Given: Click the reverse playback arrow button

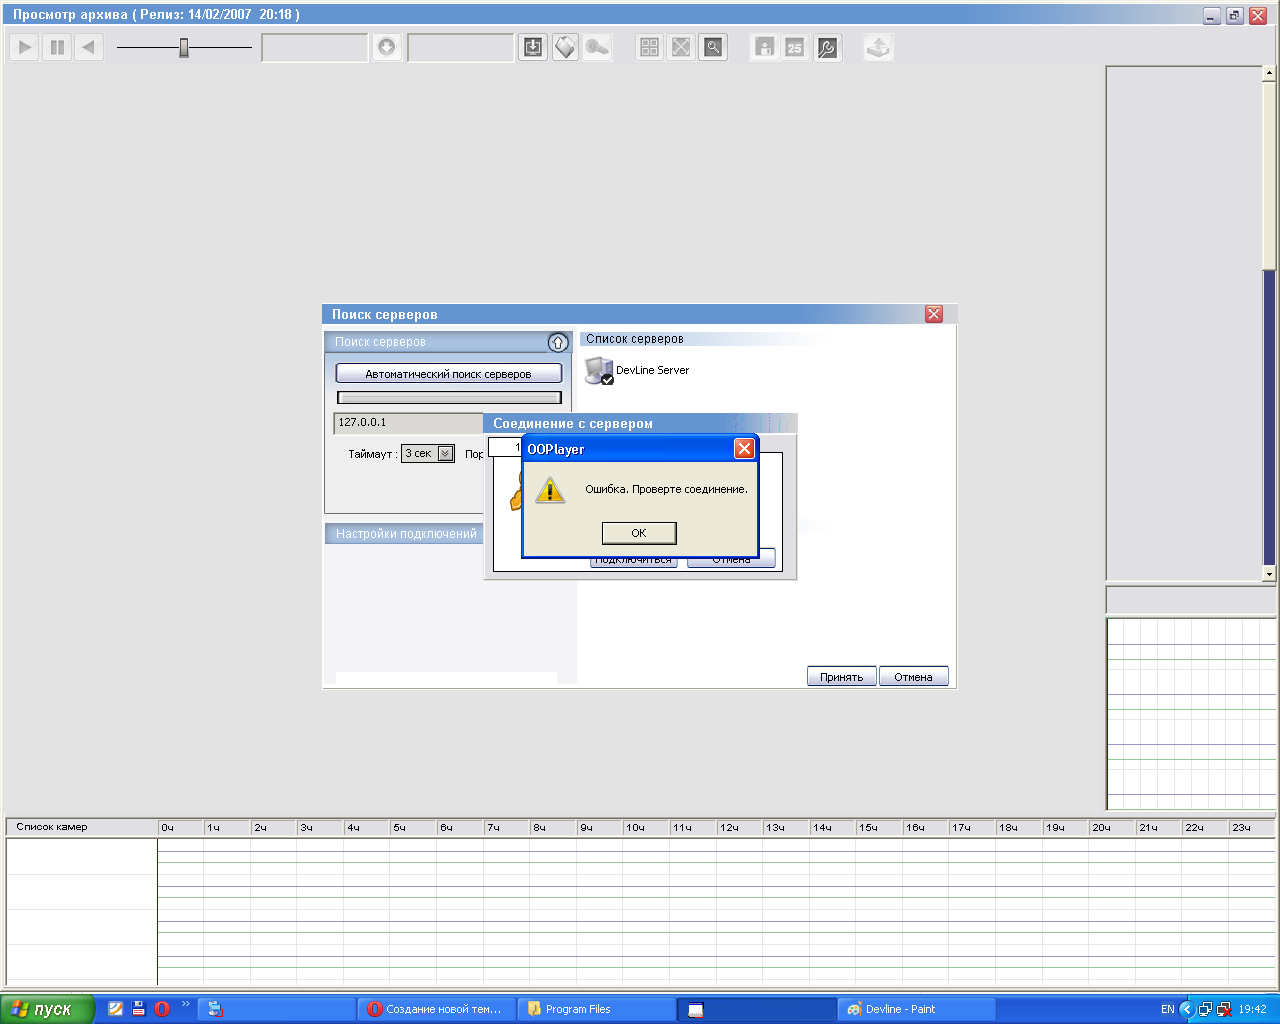Looking at the screenshot, I should pyautogui.click(x=89, y=47).
